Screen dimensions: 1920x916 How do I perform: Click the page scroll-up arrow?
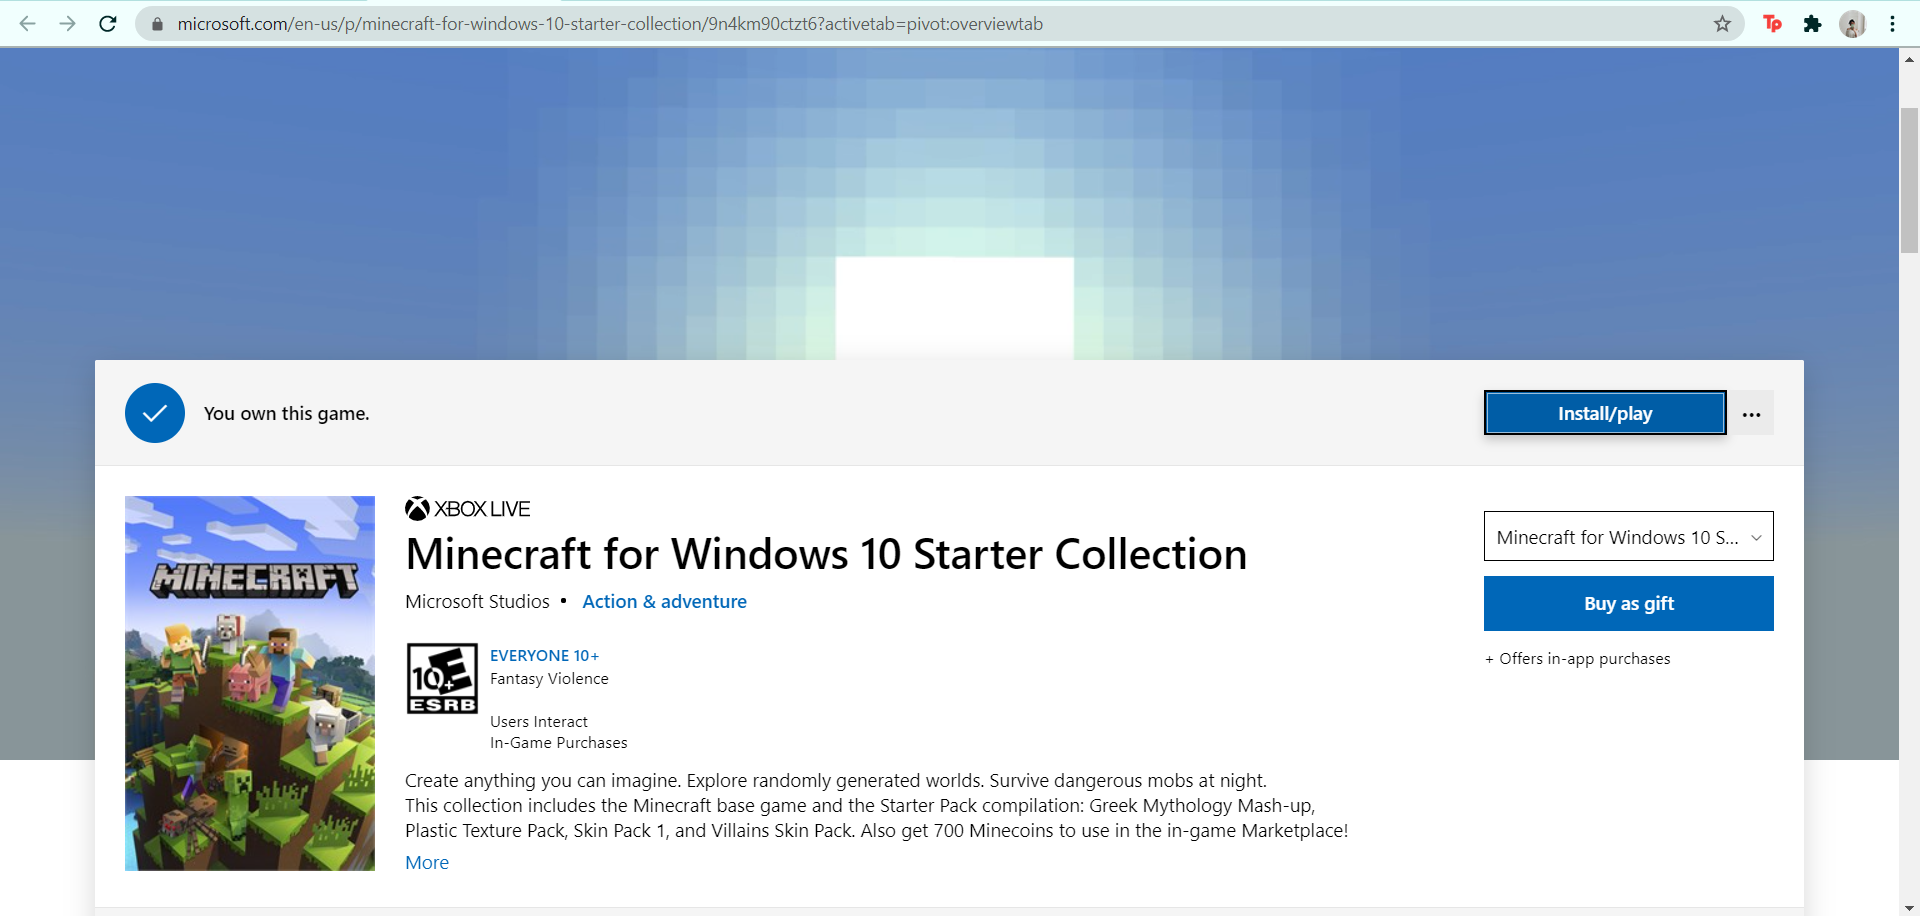tap(1909, 59)
